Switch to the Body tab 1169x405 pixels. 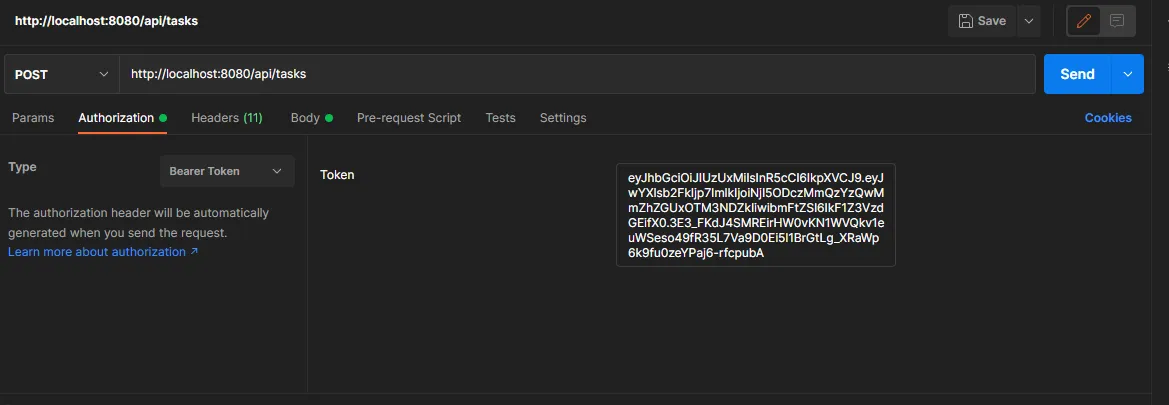[x=305, y=118]
